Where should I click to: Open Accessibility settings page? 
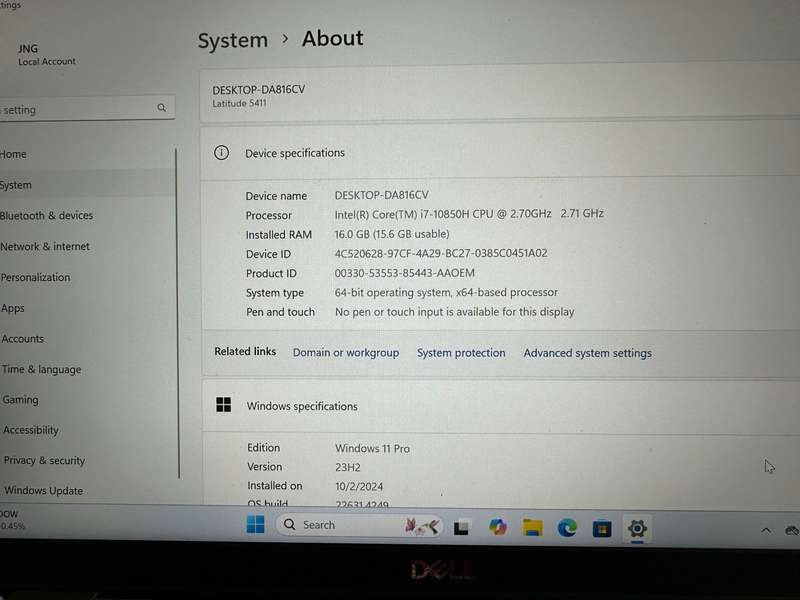point(31,430)
